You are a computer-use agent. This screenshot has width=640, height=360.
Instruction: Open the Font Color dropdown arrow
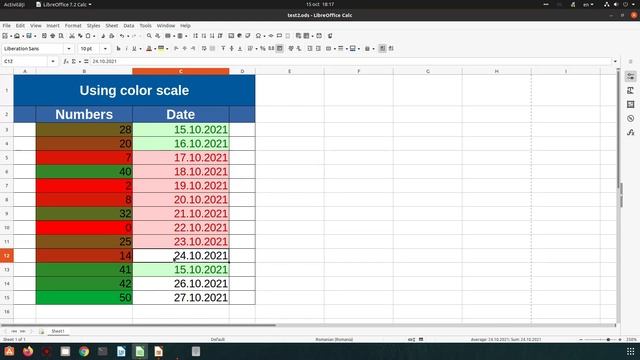pyautogui.click(x=155, y=49)
